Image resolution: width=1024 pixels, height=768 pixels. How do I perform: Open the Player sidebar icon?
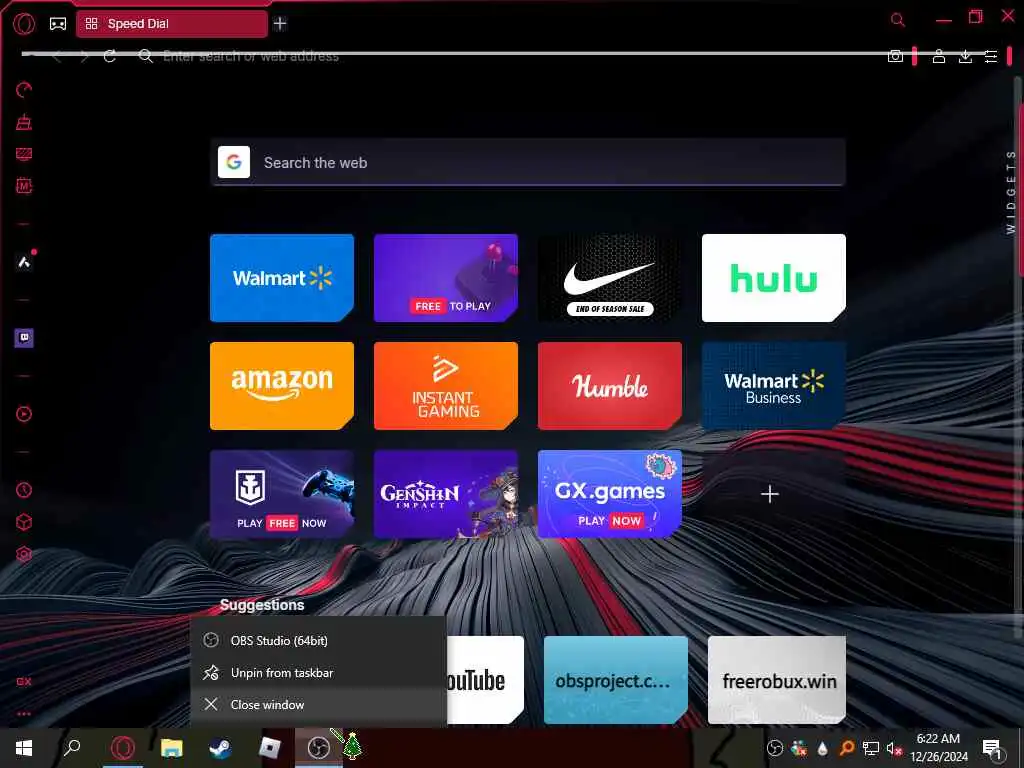pyautogui.click(x=24, y=414)
